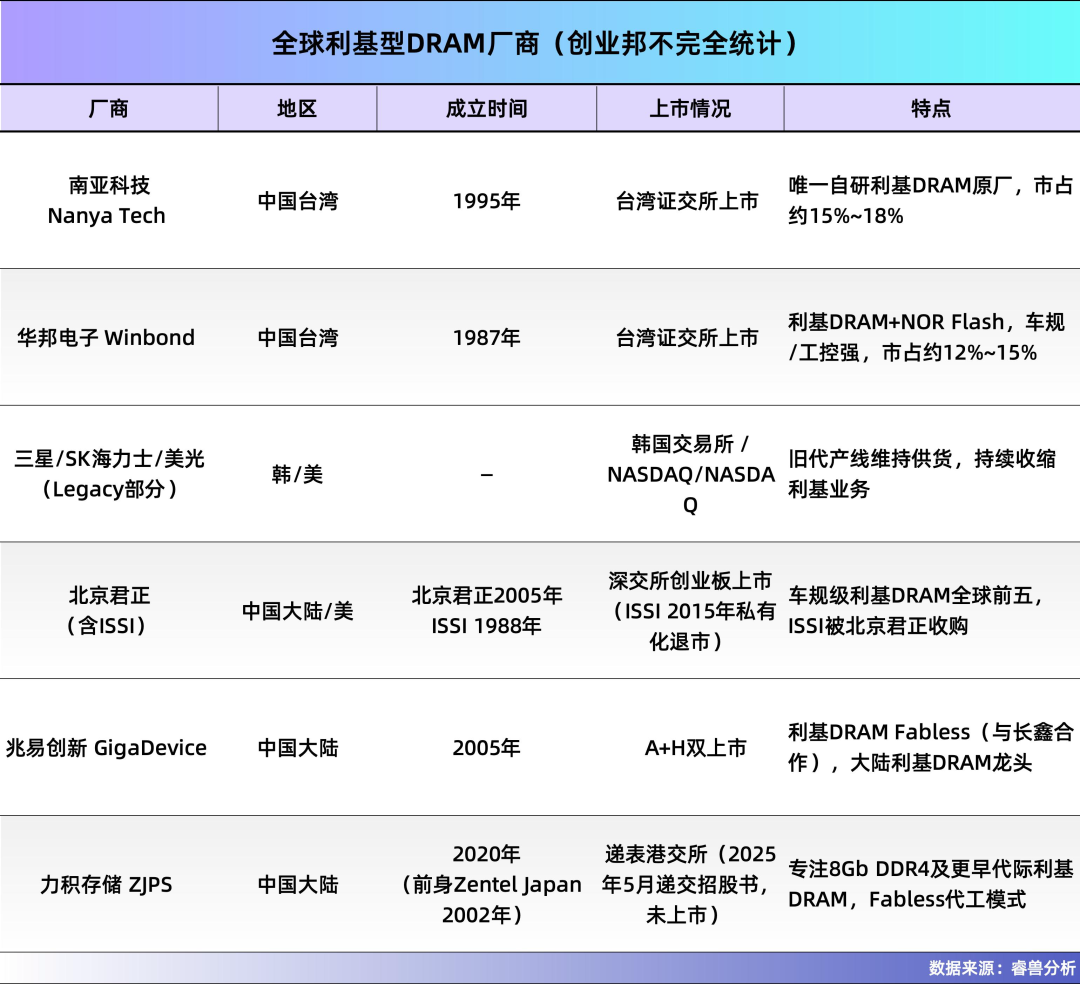Click the 专注8Gb DDR4 description cell
The height and width of the screenshot is (984, 1080).
(931, 883)
